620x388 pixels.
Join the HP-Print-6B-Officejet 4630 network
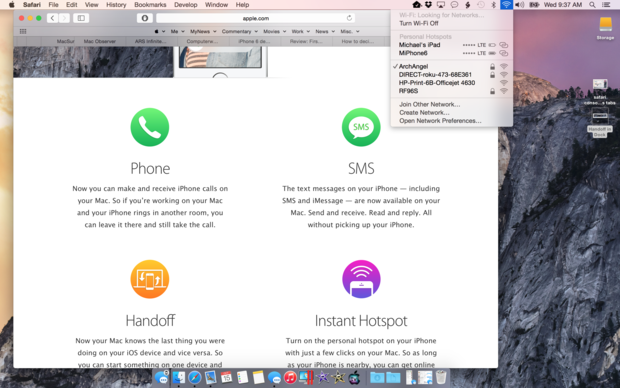pyautogui.click(x=452, y=83)
